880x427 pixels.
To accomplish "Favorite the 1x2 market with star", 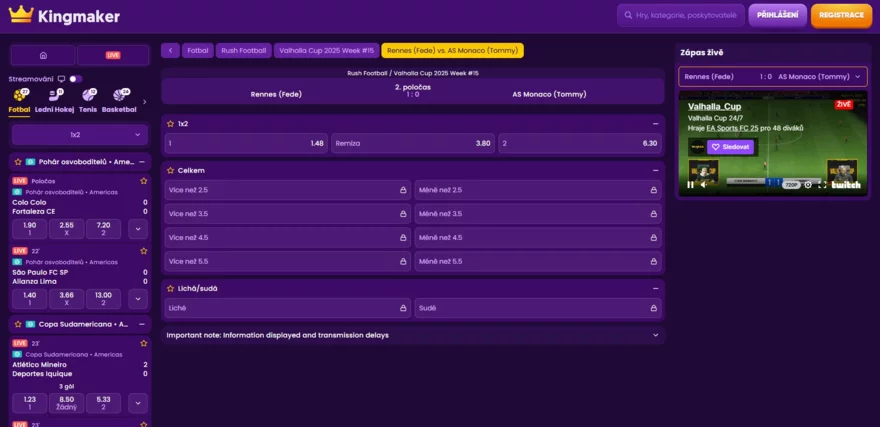I will [x=171, y=123].
